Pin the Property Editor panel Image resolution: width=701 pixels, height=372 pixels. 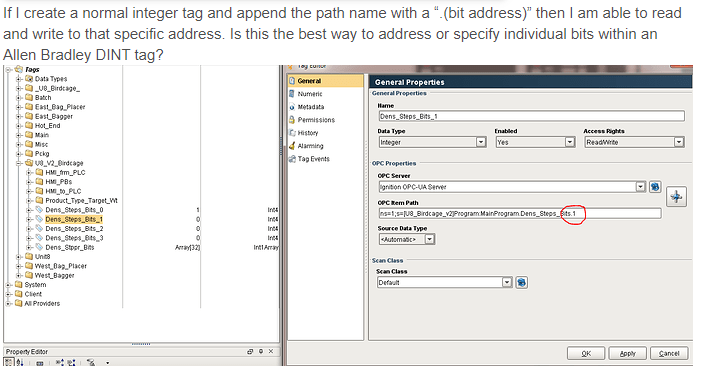[261, 352]
